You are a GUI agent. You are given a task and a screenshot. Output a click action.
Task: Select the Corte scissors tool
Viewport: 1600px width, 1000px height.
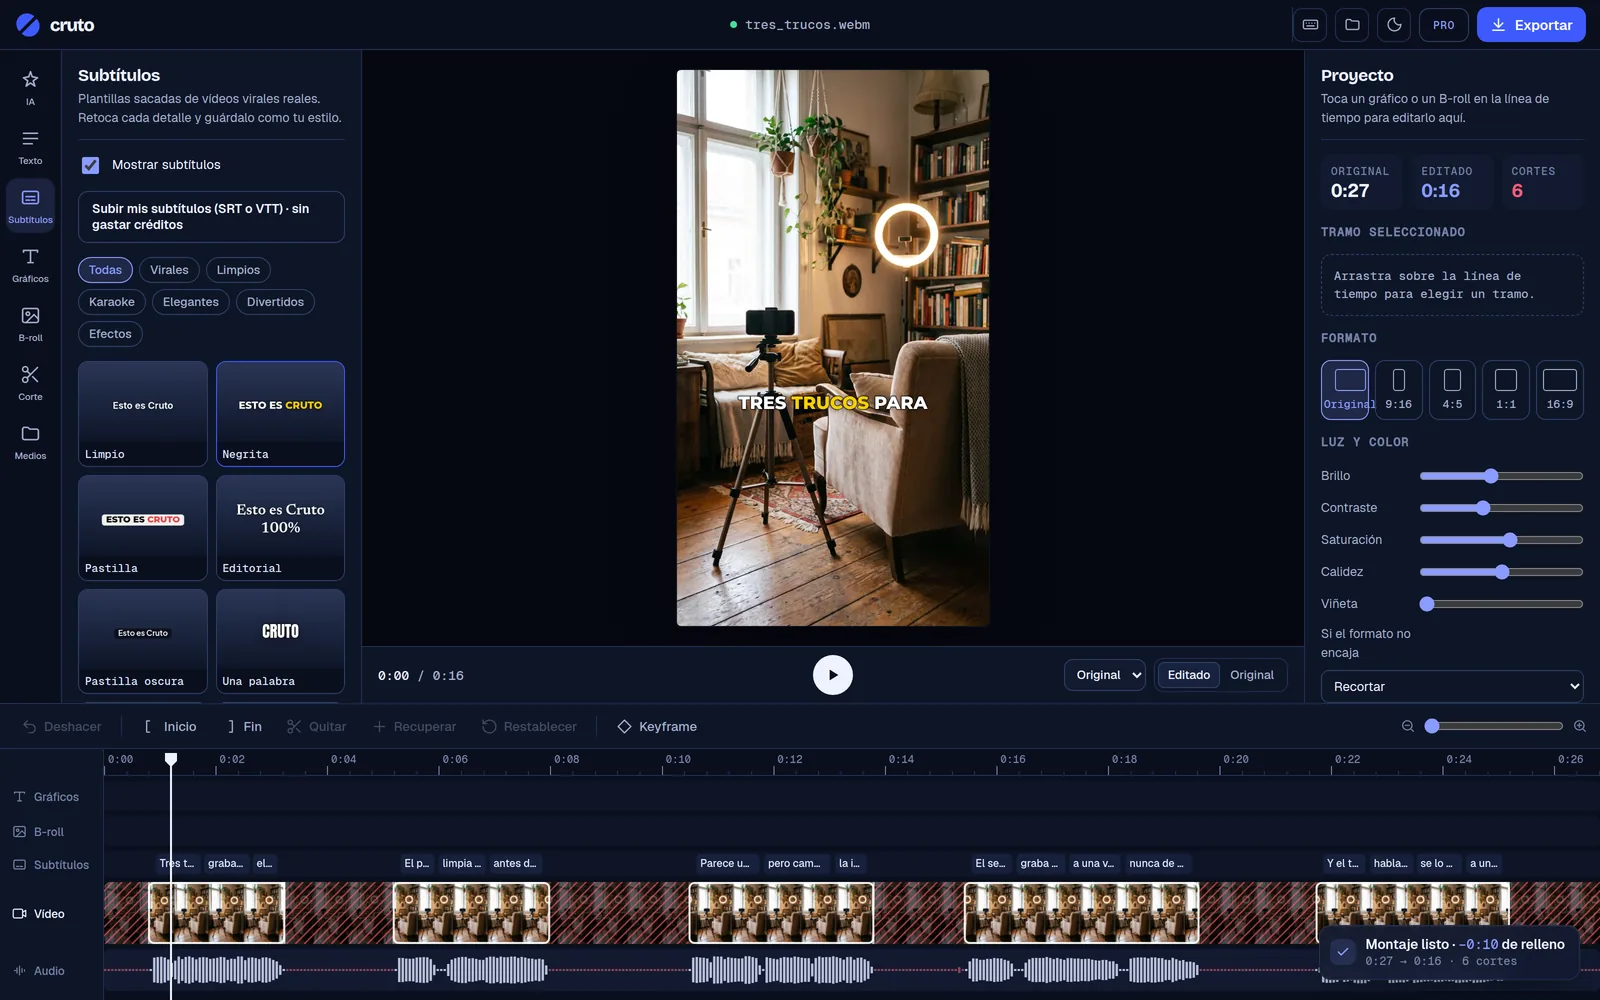click(30, 383)
